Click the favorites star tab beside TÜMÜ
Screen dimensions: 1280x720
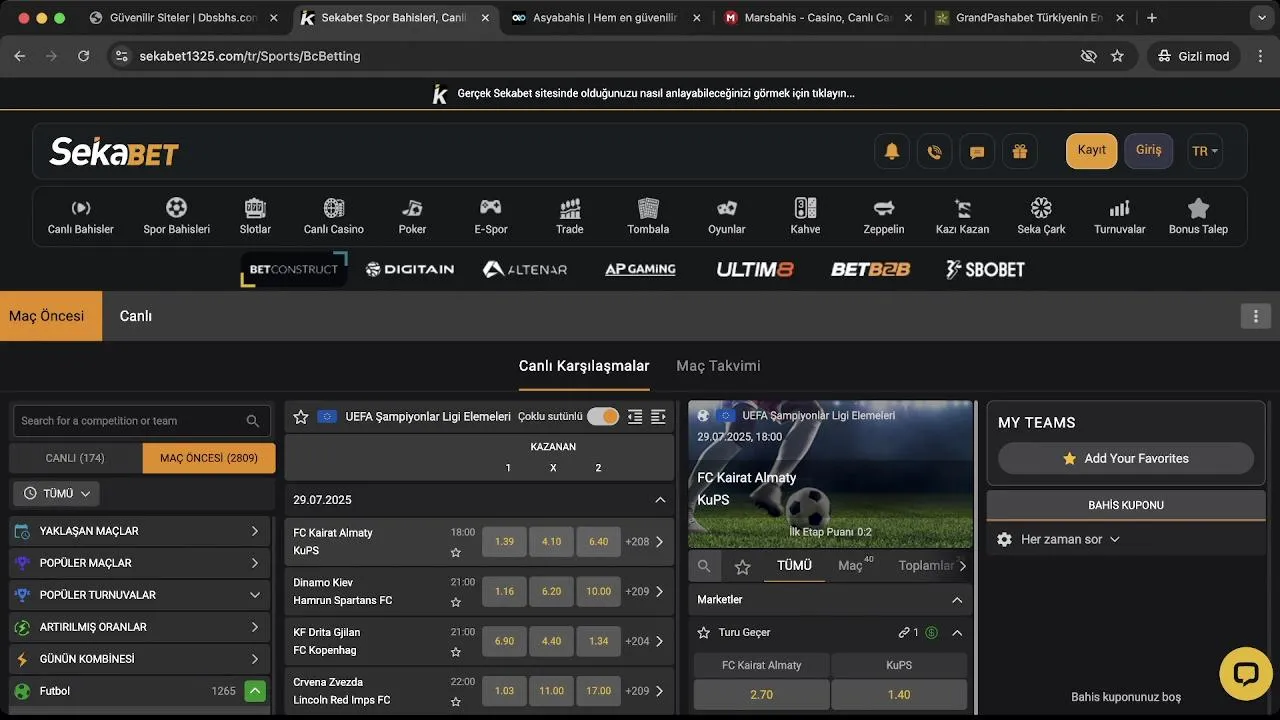[742, 566]
